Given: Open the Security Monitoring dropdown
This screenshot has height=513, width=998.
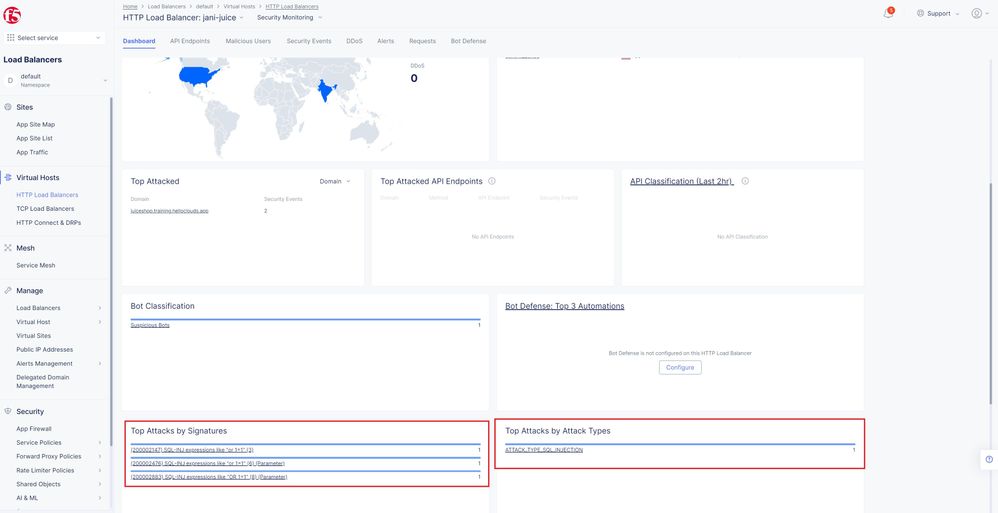Looking at the screenshot, I should tap(290, 17).
